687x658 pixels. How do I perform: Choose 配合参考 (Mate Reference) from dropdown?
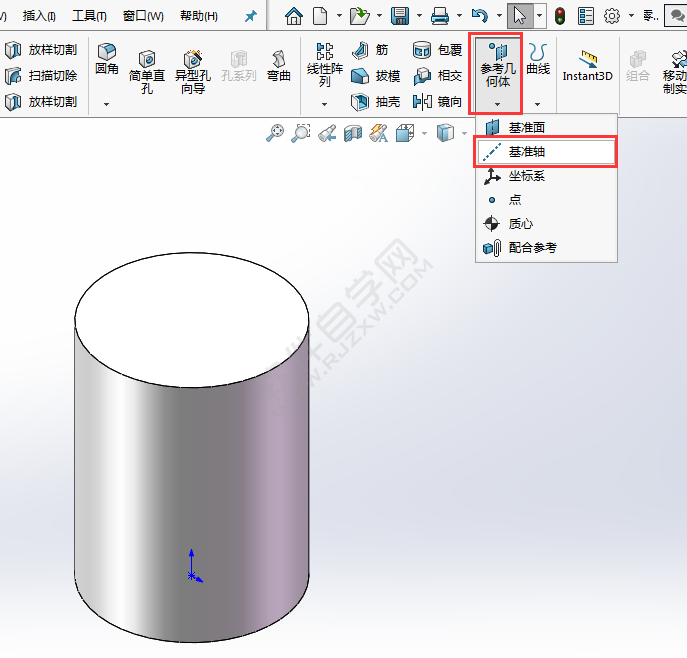click(x=546, y=248)
